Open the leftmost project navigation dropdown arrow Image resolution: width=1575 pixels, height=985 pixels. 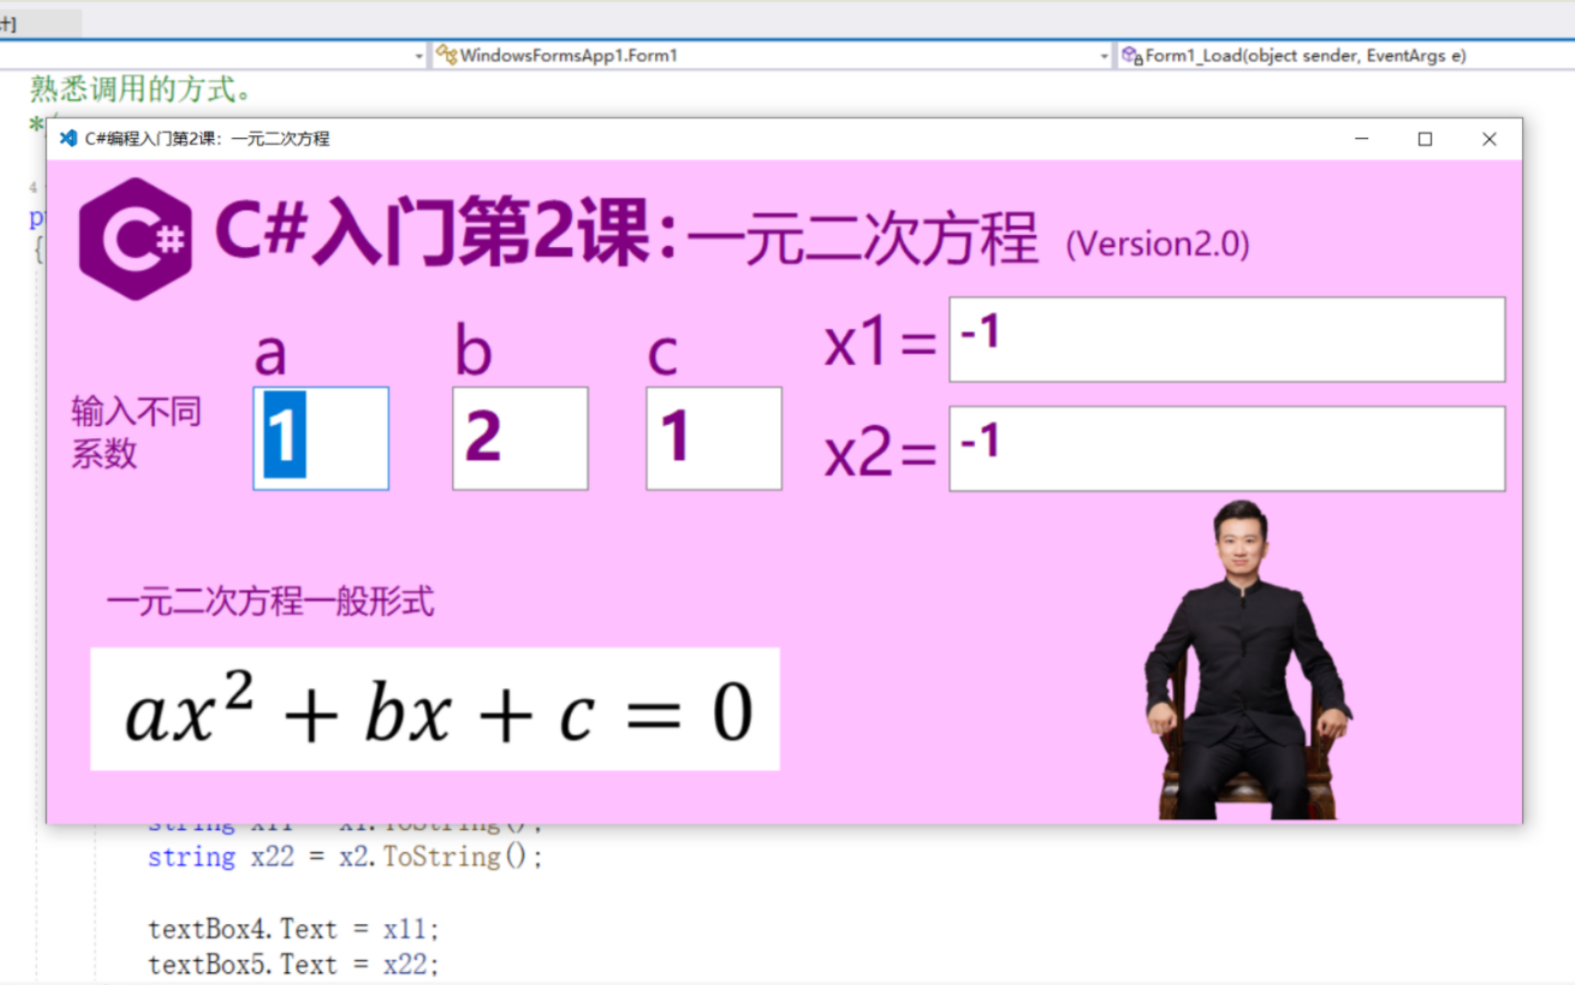point(419,56)
